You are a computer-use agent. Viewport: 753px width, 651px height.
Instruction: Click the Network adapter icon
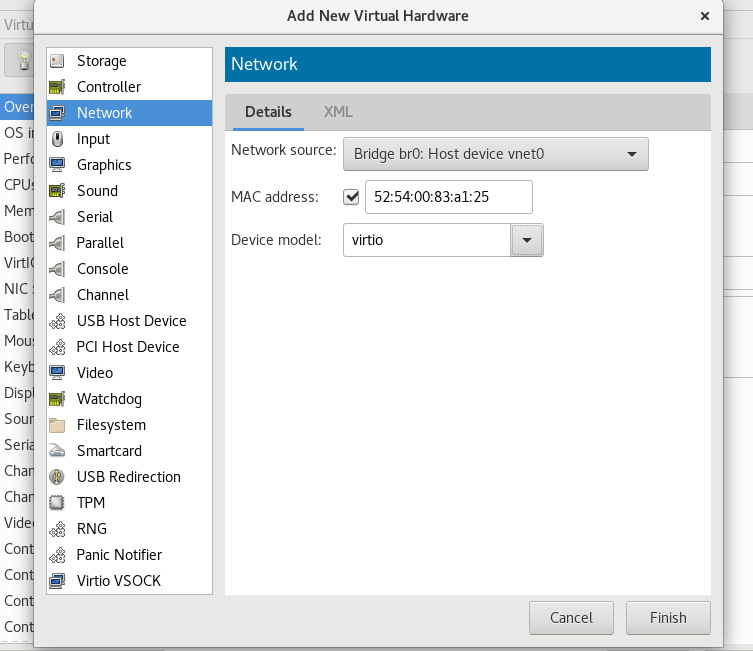57,113
